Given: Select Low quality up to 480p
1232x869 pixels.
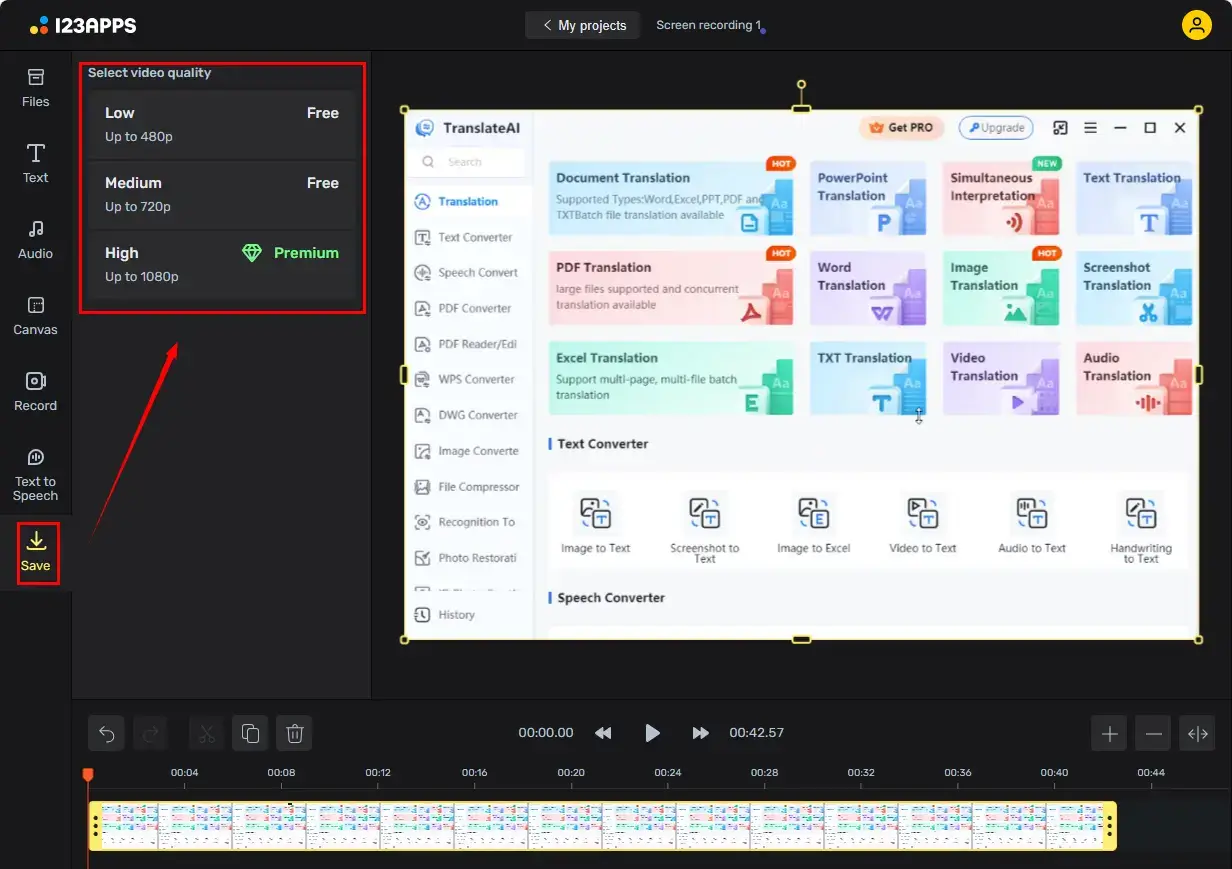Looking at the screenshot, I should (x=222, y=124).
